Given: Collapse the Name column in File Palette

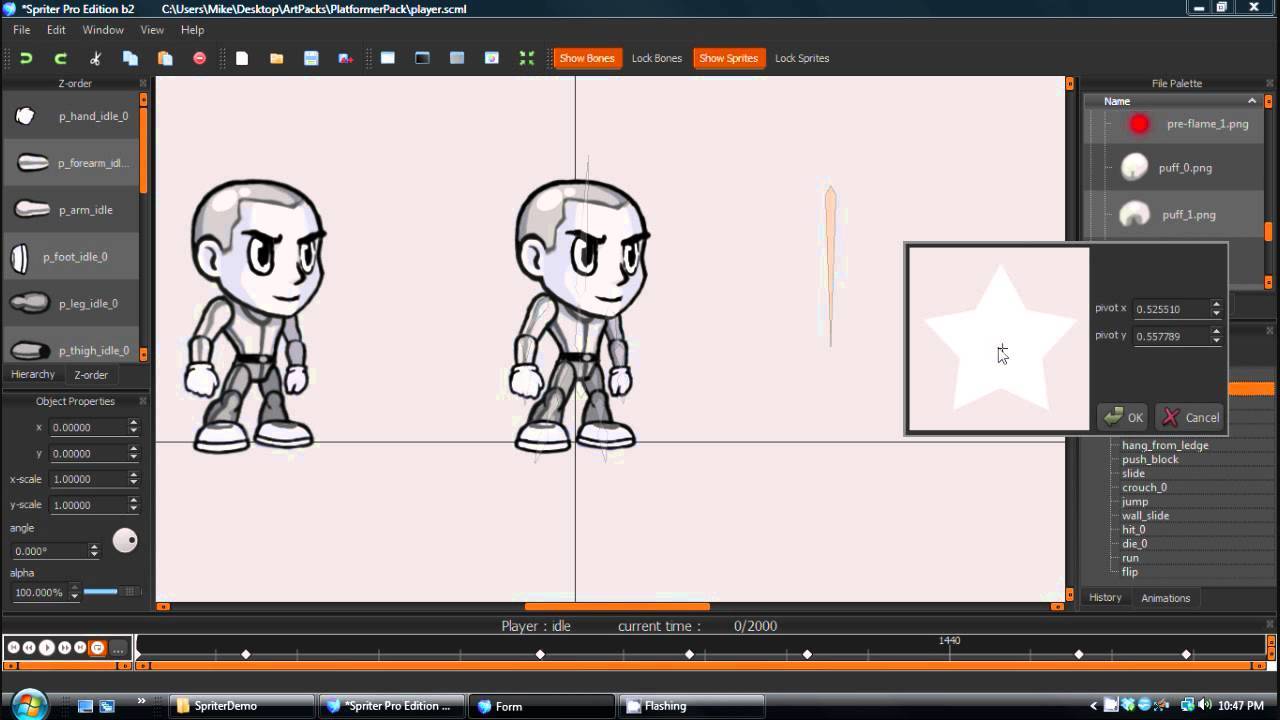Looking at the screenshot, I should point(1252,101).
